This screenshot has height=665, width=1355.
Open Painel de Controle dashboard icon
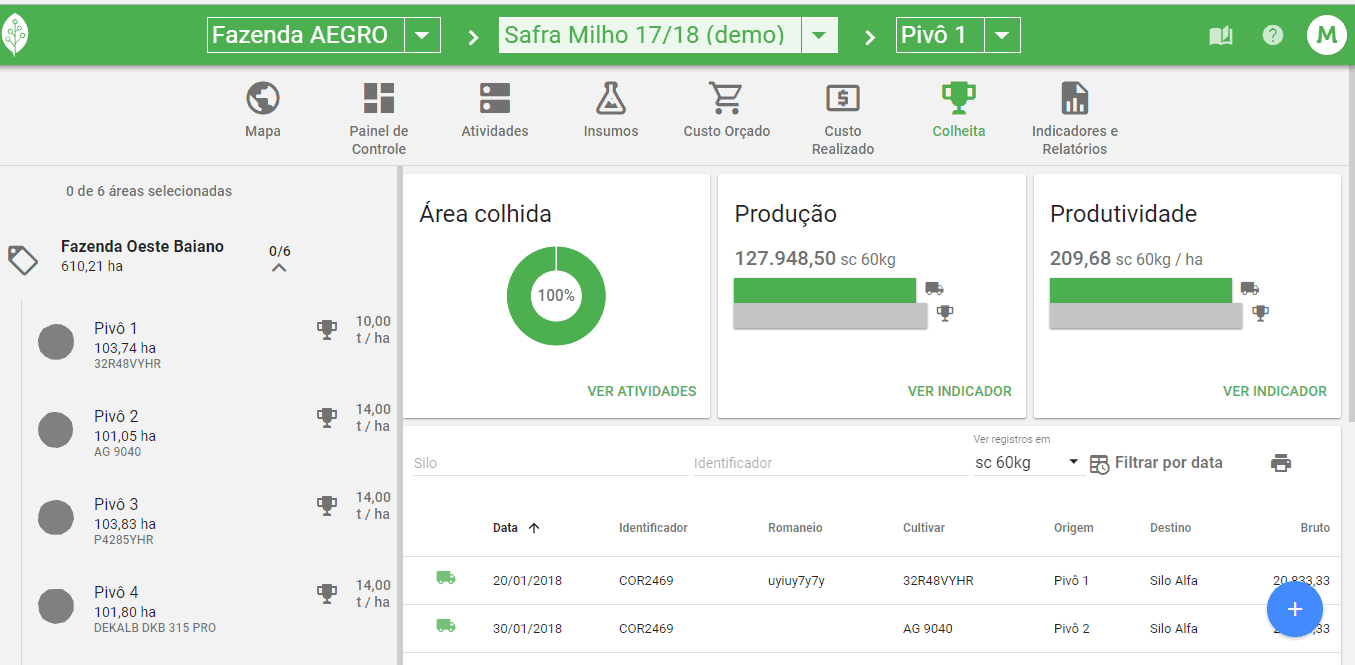378,98
